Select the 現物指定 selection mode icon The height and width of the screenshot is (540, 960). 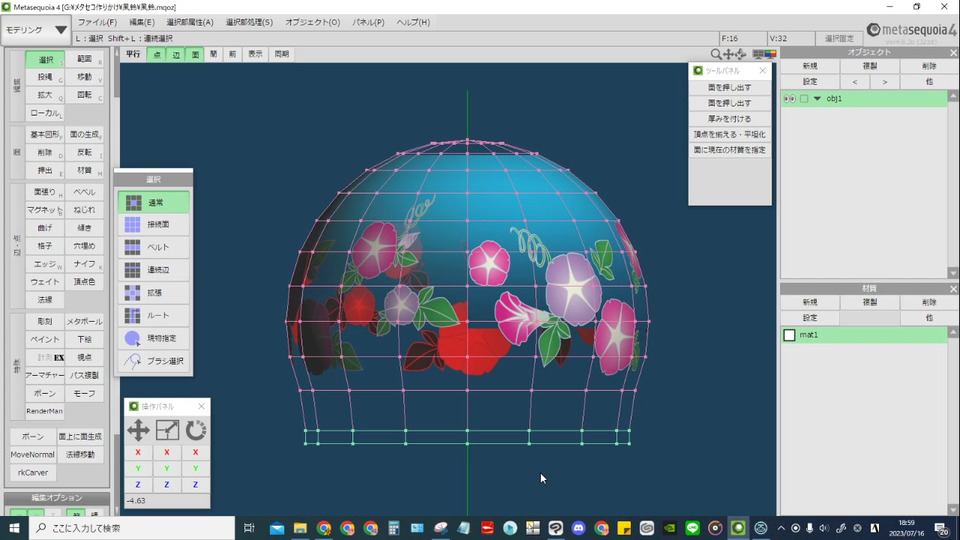pyautogui.click(x=132, y=338)
